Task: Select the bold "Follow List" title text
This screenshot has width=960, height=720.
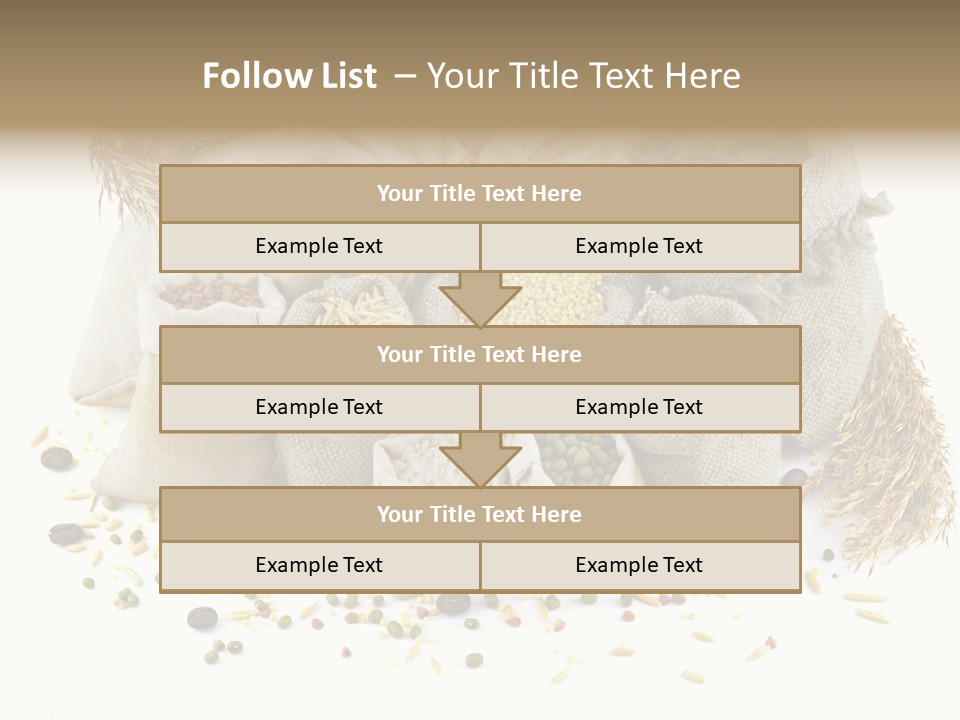Action: coord(289,76)
